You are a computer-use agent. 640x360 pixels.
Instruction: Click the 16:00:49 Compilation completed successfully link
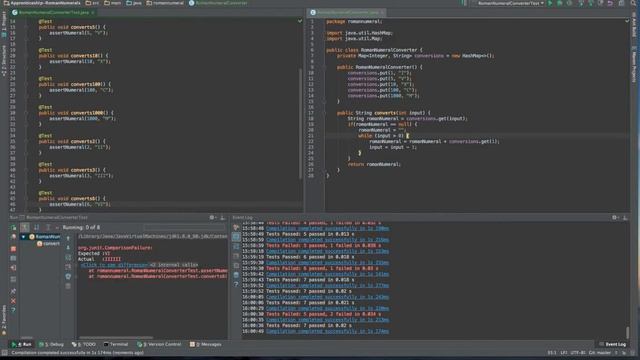[327, 331]
